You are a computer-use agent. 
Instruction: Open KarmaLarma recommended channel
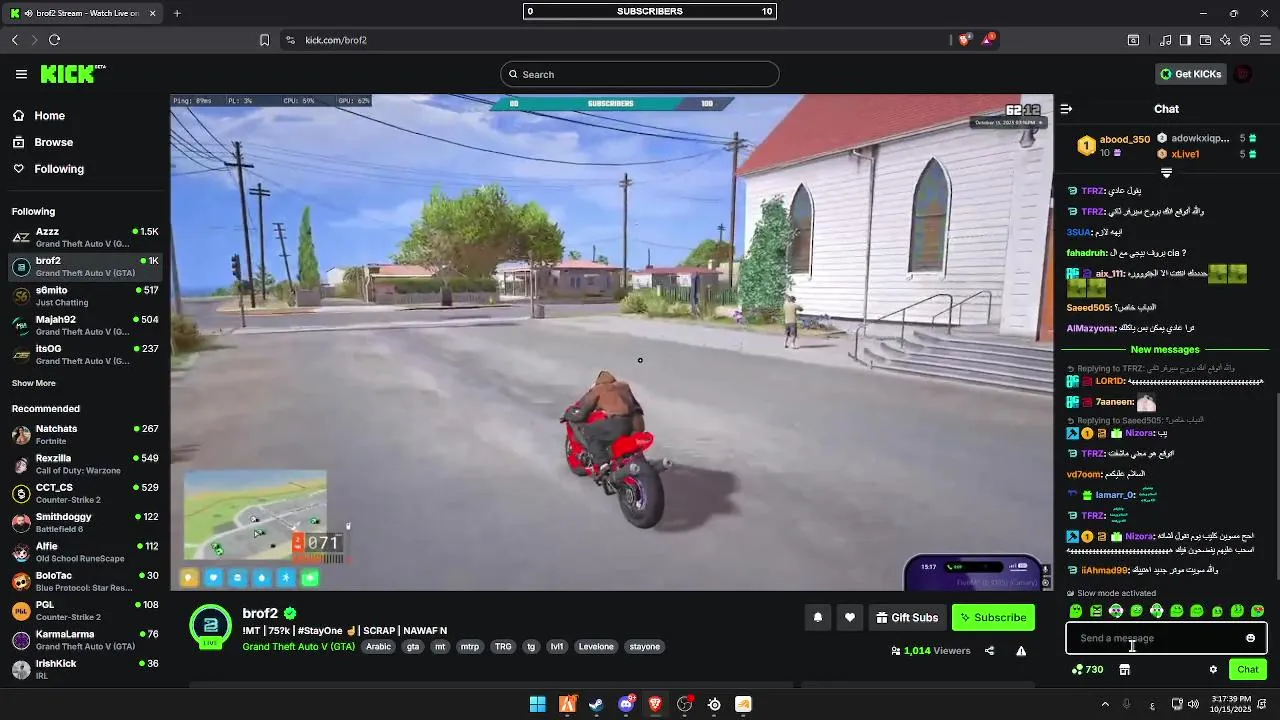pos(85,640)
